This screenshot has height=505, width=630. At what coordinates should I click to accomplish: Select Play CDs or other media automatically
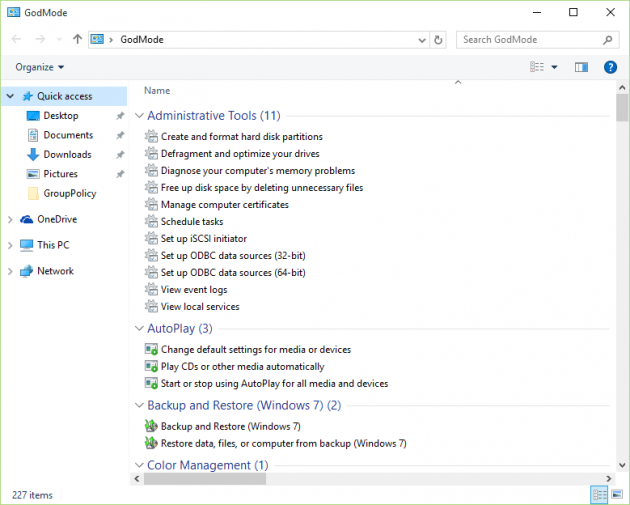coord(242,367)
